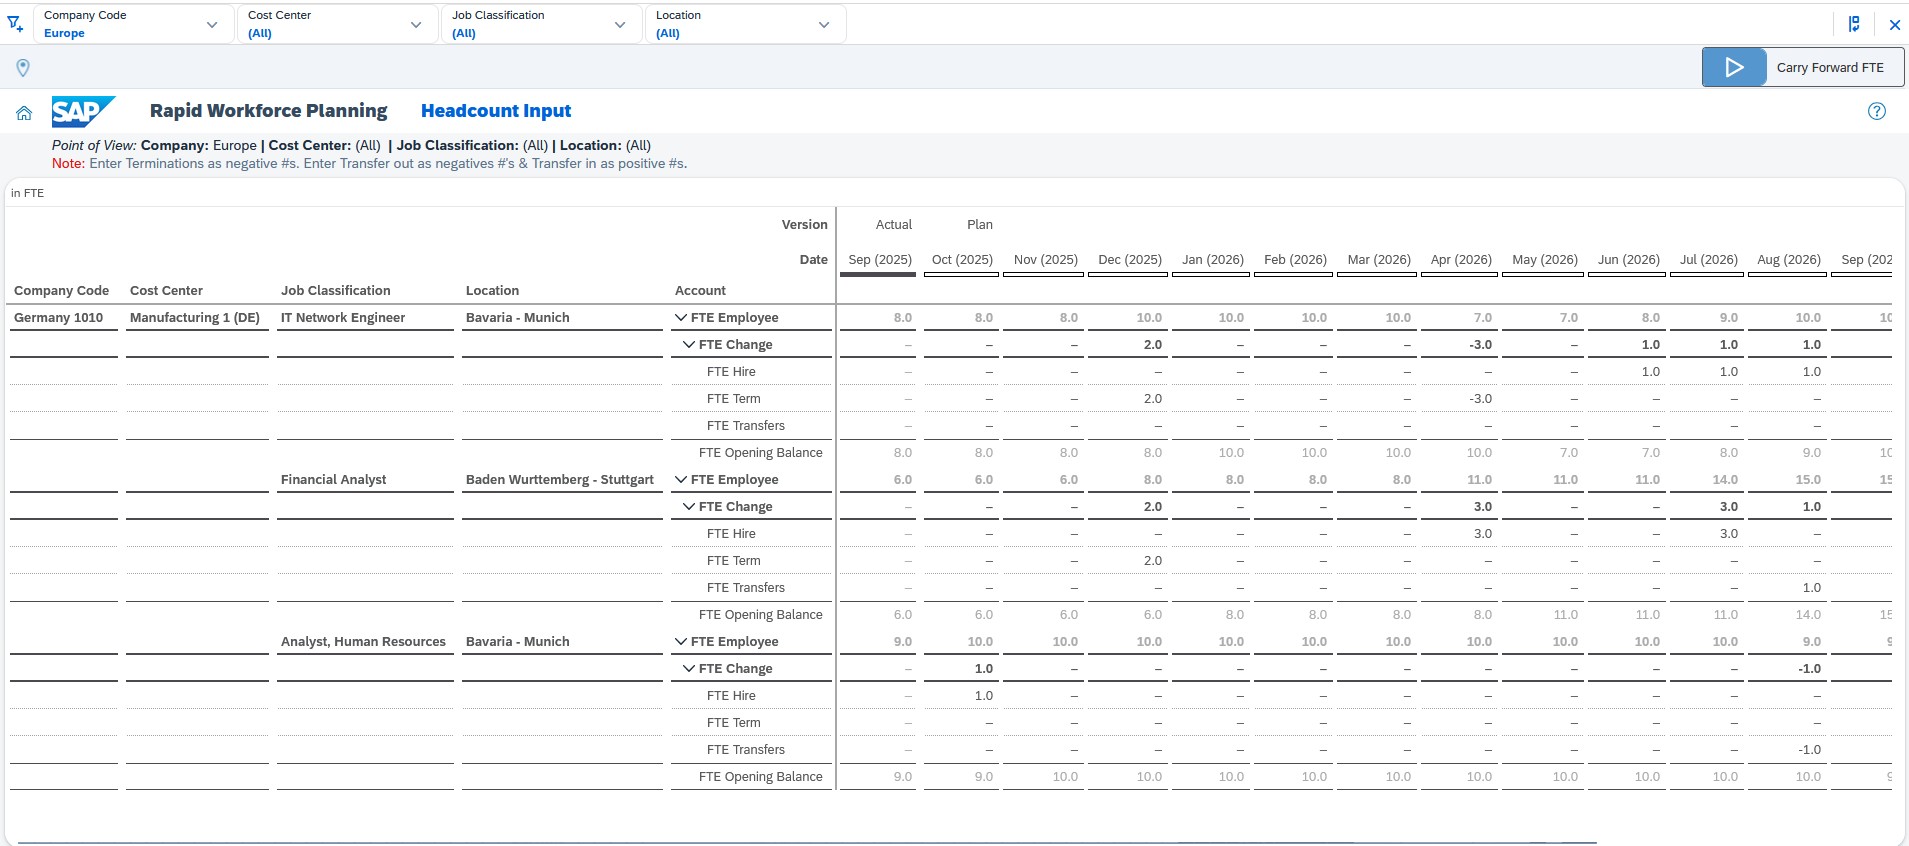
Task: Run the Carry Forward FTE action
Action: tap(1829, 67)
